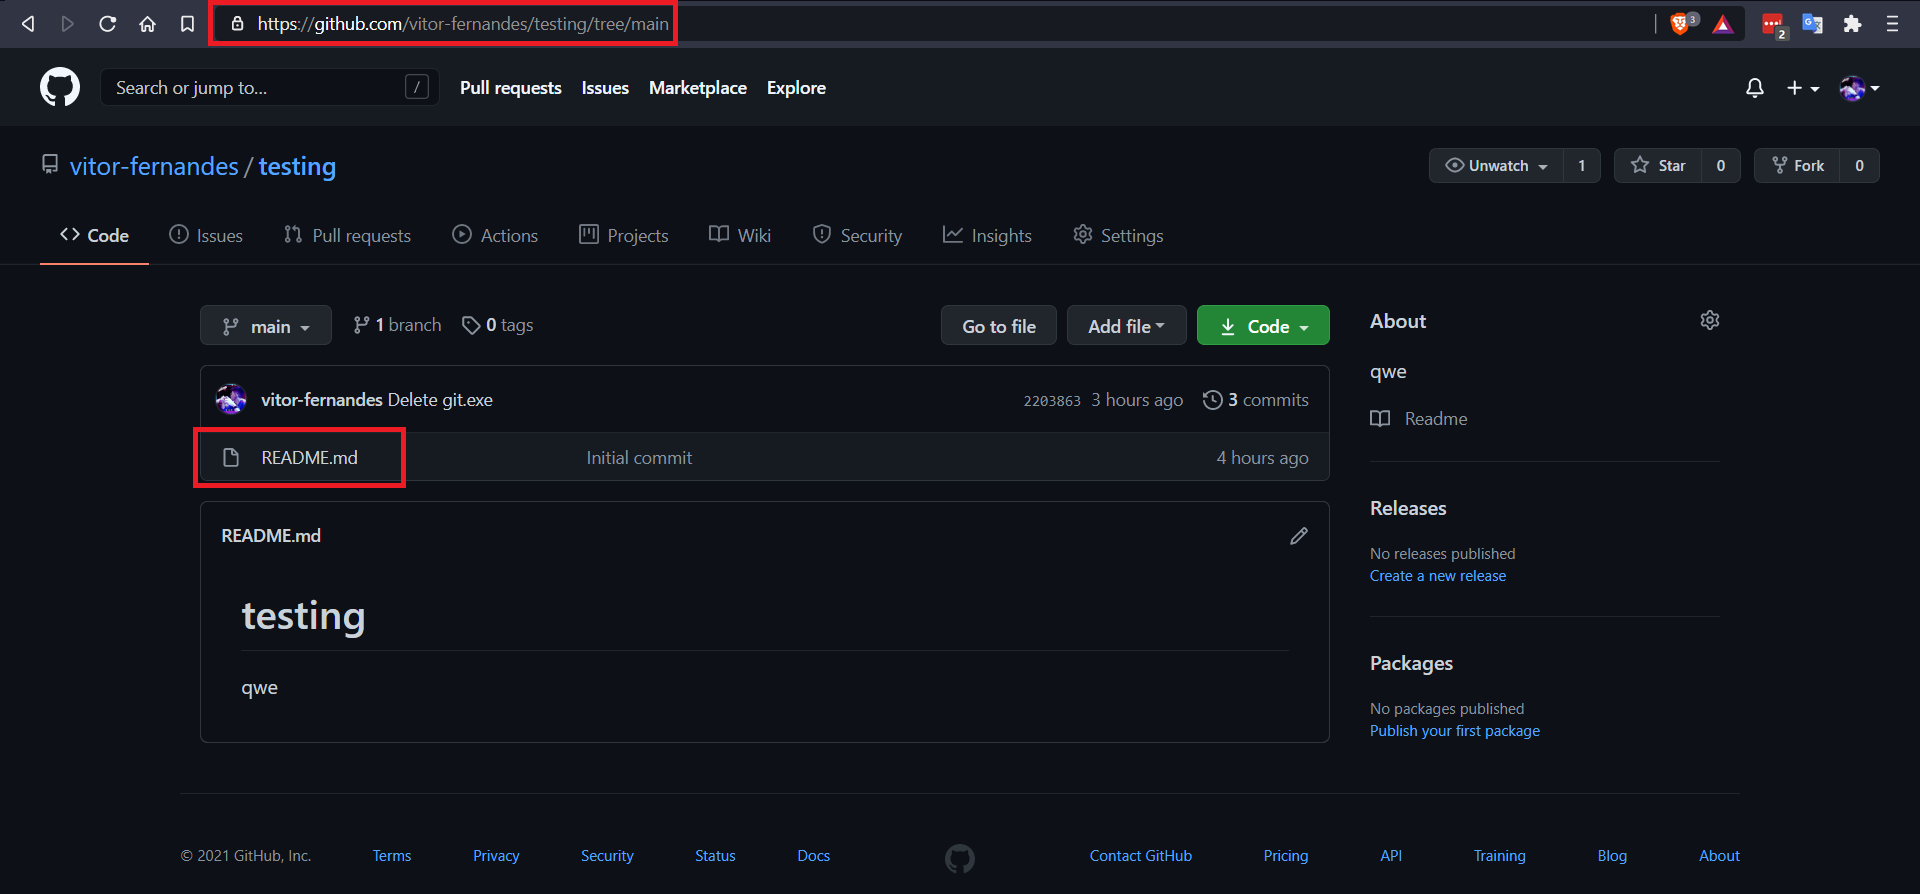Expand the main branch selector
This screenshot has height=894, width=1920.
click(x=266, y=326)
